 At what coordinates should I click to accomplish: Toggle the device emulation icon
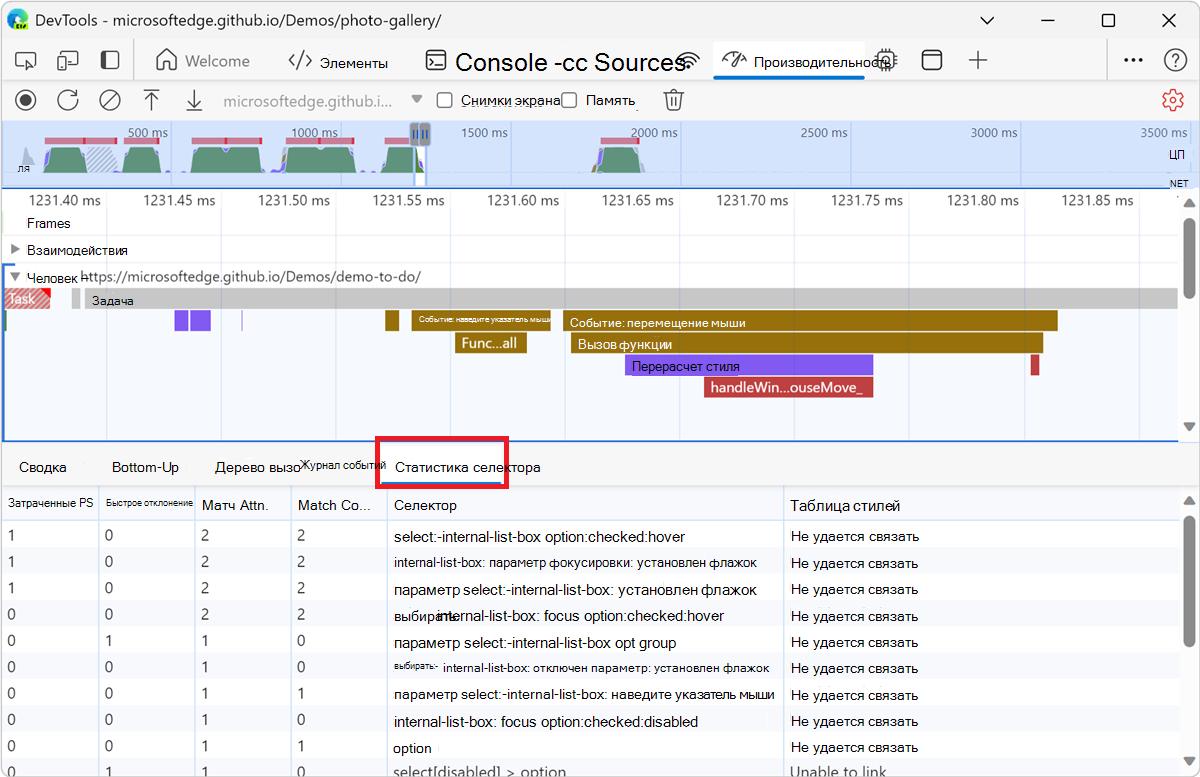[67, 61]
